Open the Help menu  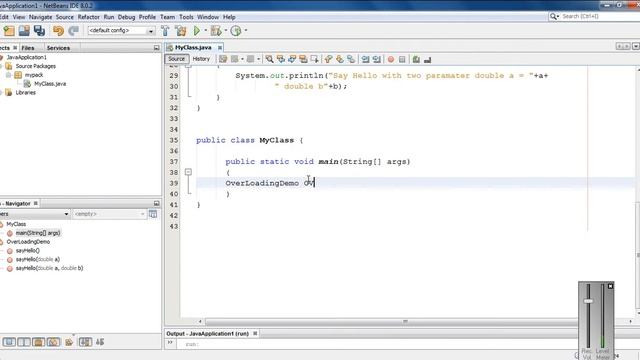pos(229,17)
